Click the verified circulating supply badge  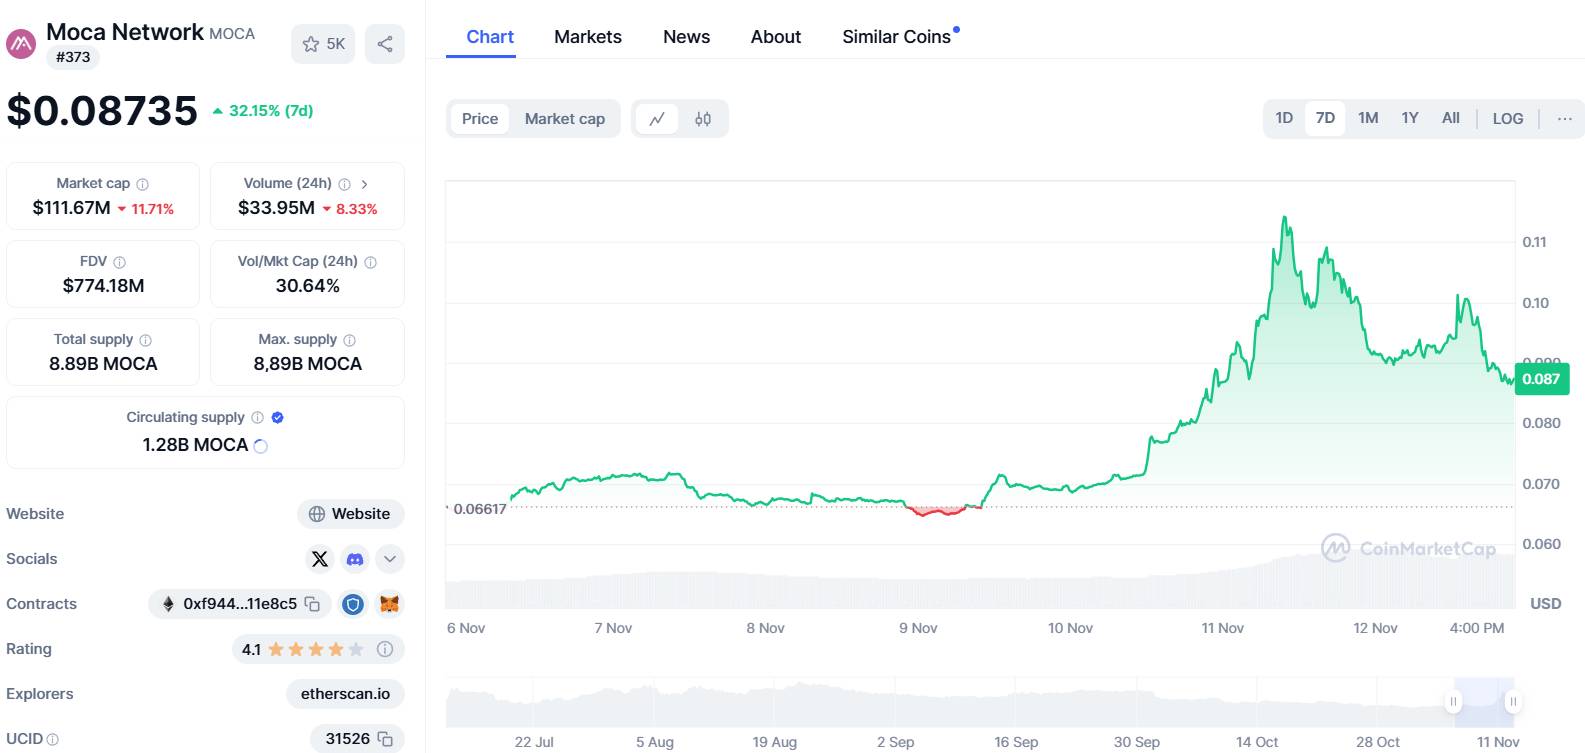point(278,418)
